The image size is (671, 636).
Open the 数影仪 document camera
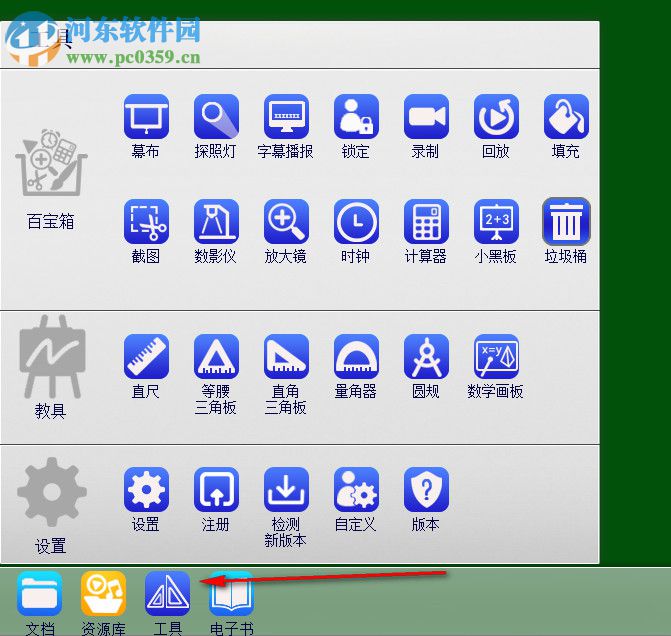point(216,221)
